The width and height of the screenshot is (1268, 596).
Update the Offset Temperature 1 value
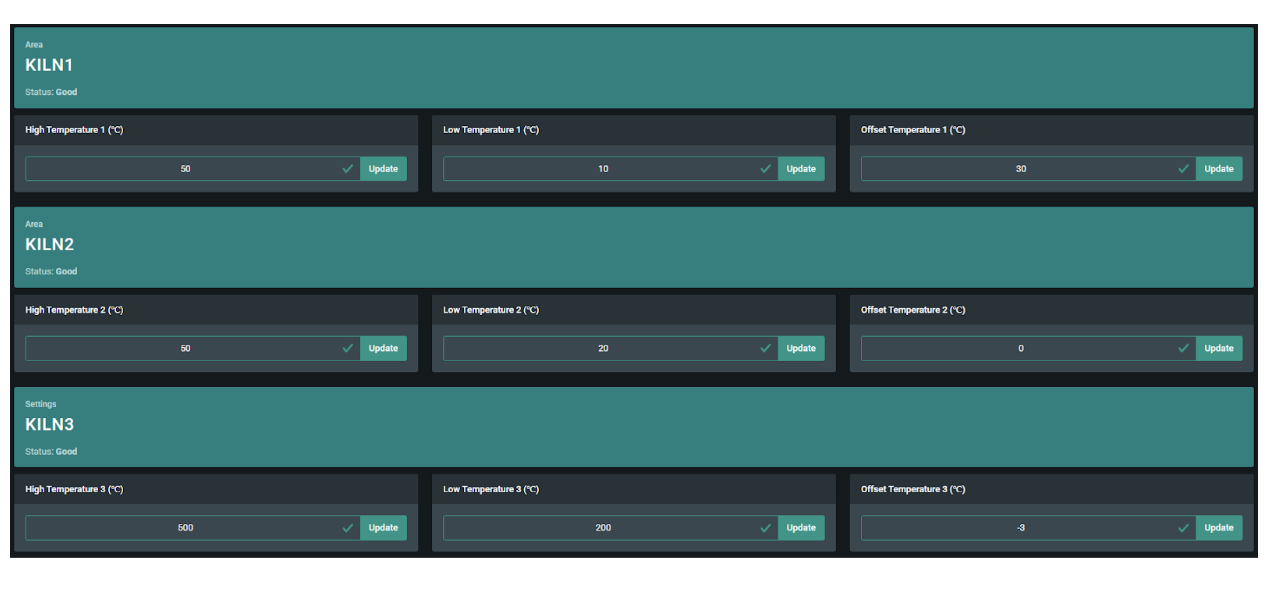(x=1218, y=169)
